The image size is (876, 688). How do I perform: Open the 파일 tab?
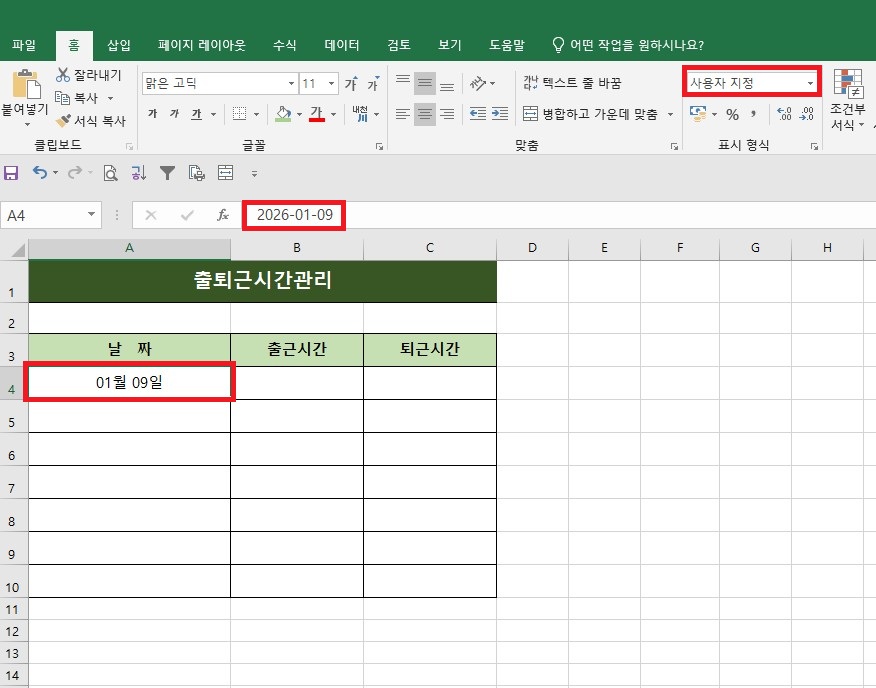[x=24, y=45]
